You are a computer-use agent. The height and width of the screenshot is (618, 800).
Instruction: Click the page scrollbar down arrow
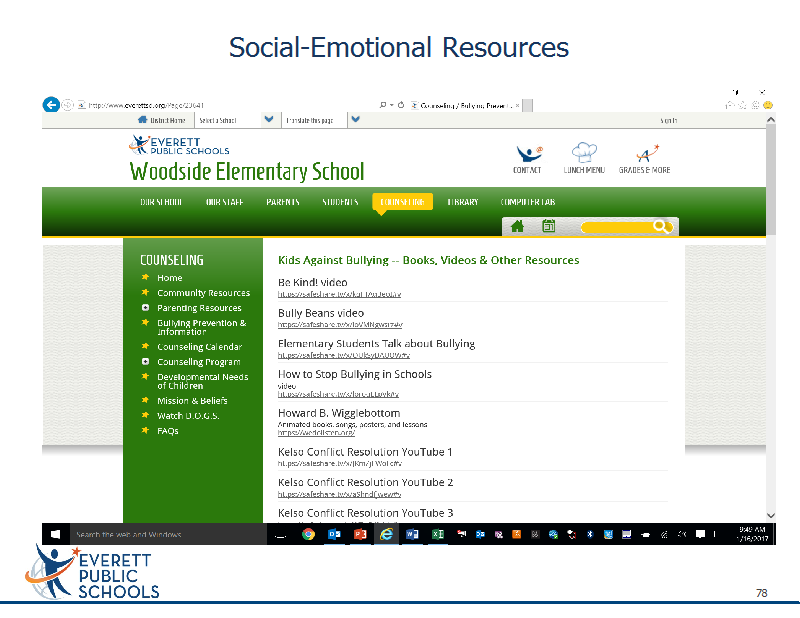pos(771,515)
